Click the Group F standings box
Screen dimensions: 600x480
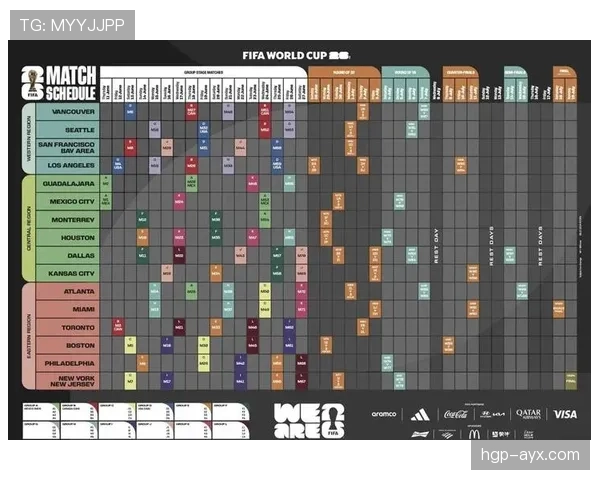tap(231, 412)
